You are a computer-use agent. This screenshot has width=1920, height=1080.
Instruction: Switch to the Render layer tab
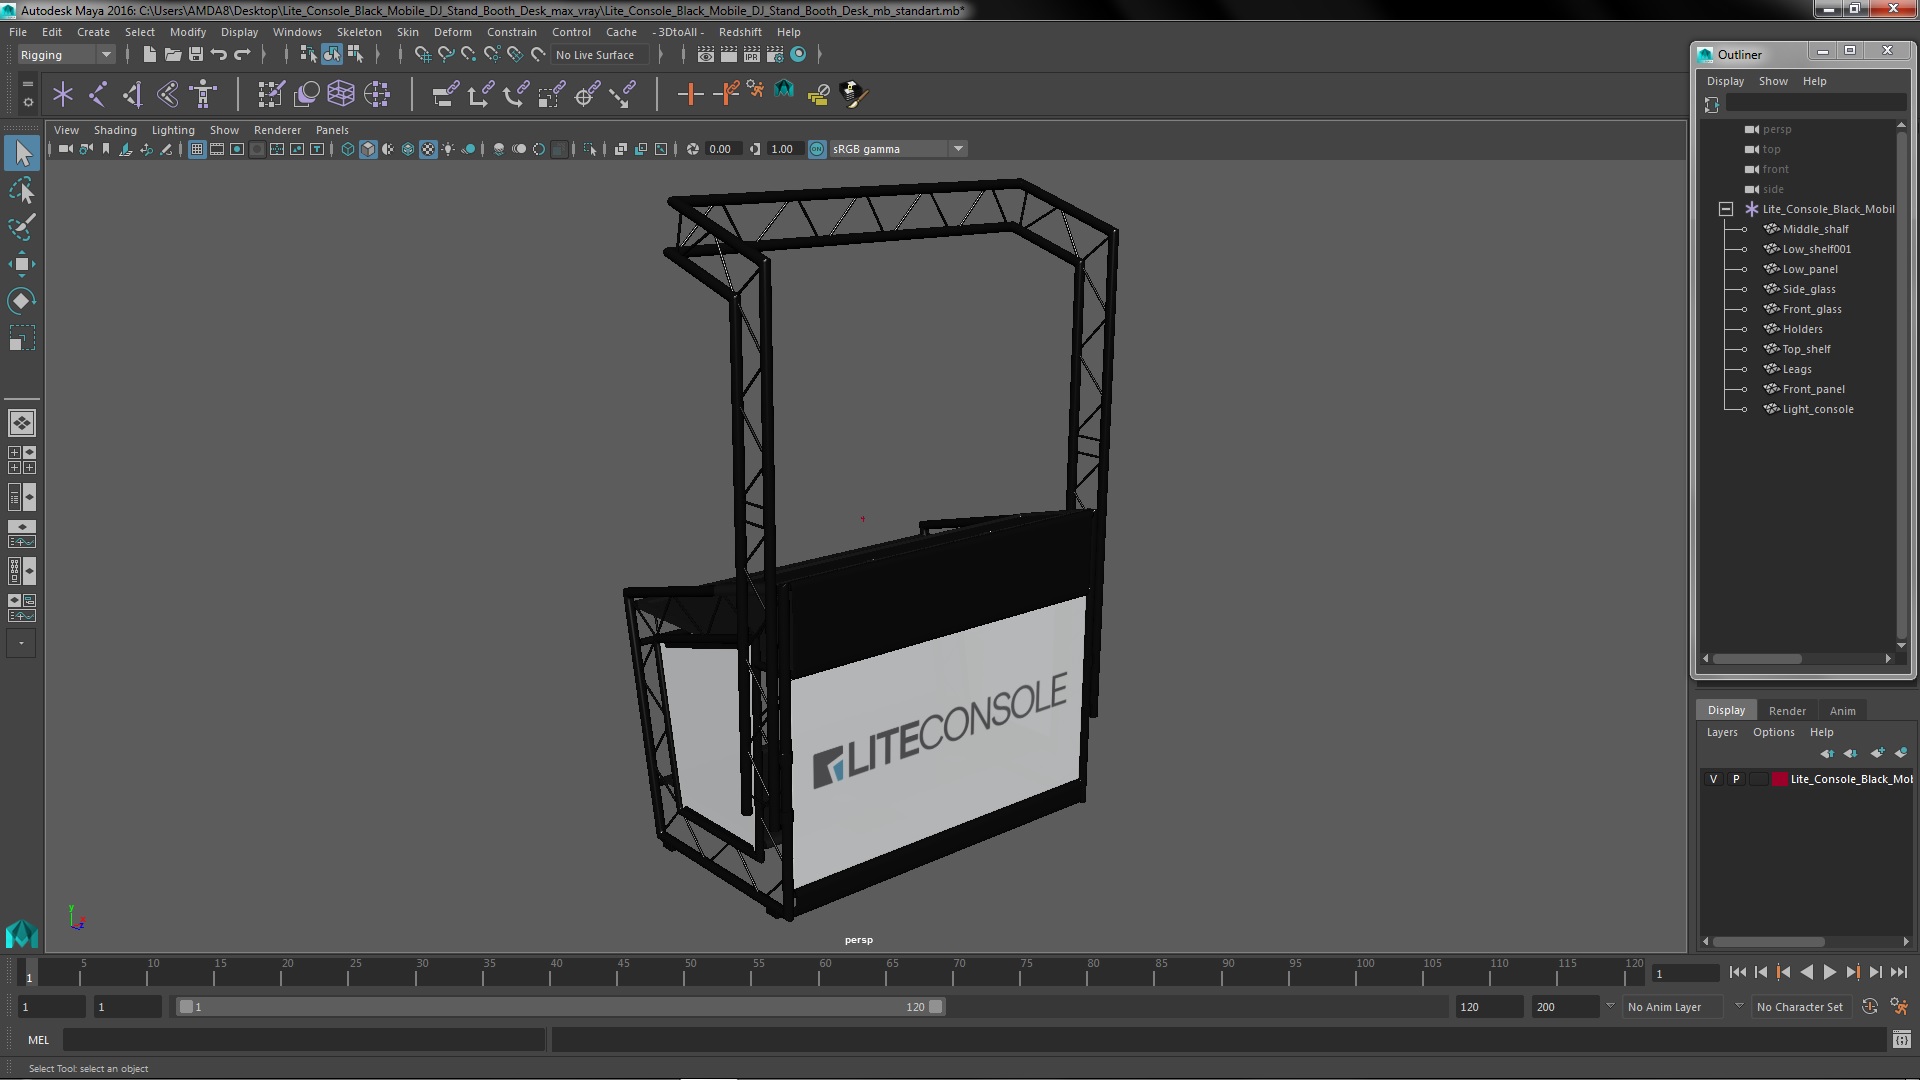click(x=1787, y=711)
